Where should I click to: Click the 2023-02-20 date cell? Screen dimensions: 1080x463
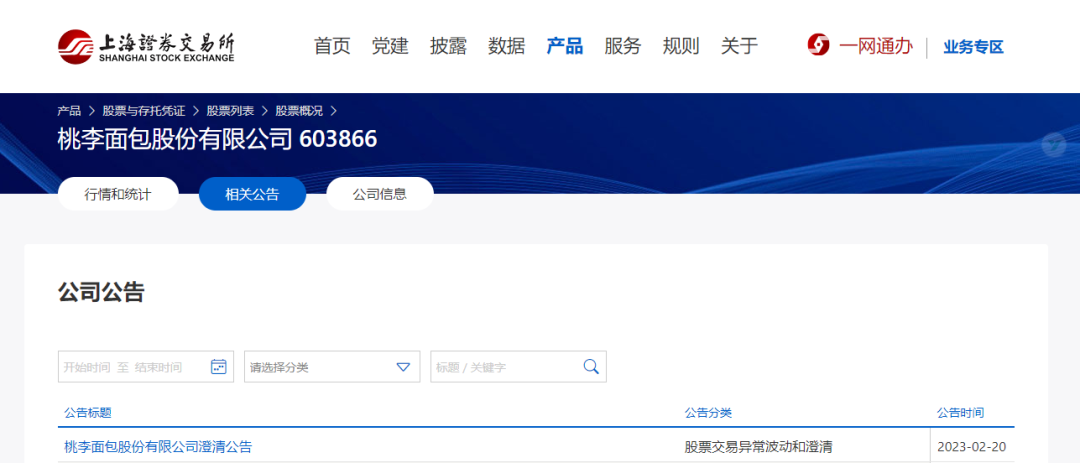(x=971, y=446)
